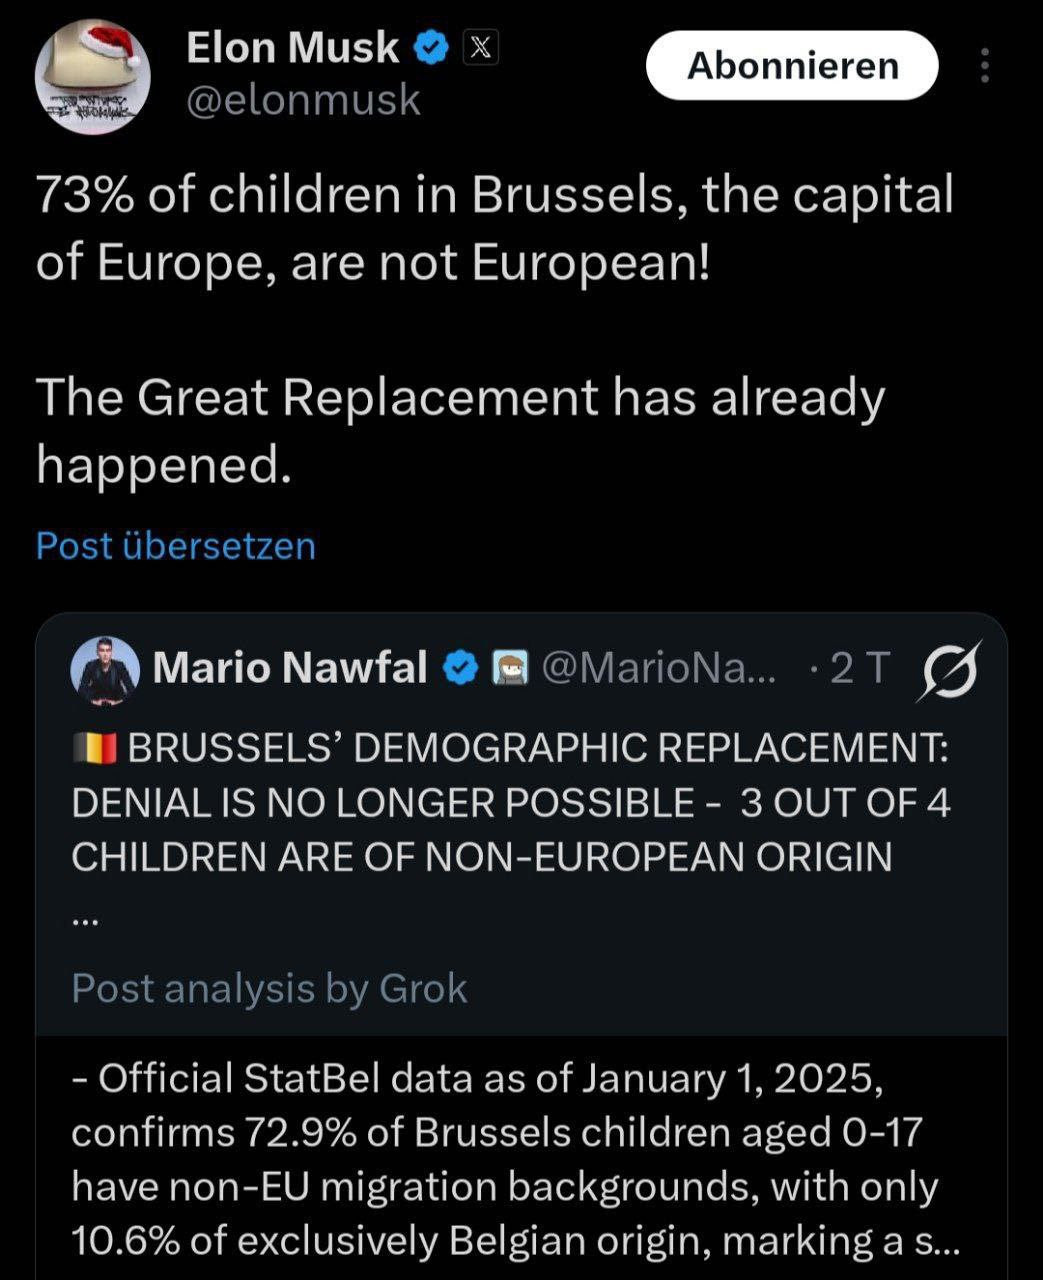
Task: Click the Mario Nawfal name
Action: (290, 668)
